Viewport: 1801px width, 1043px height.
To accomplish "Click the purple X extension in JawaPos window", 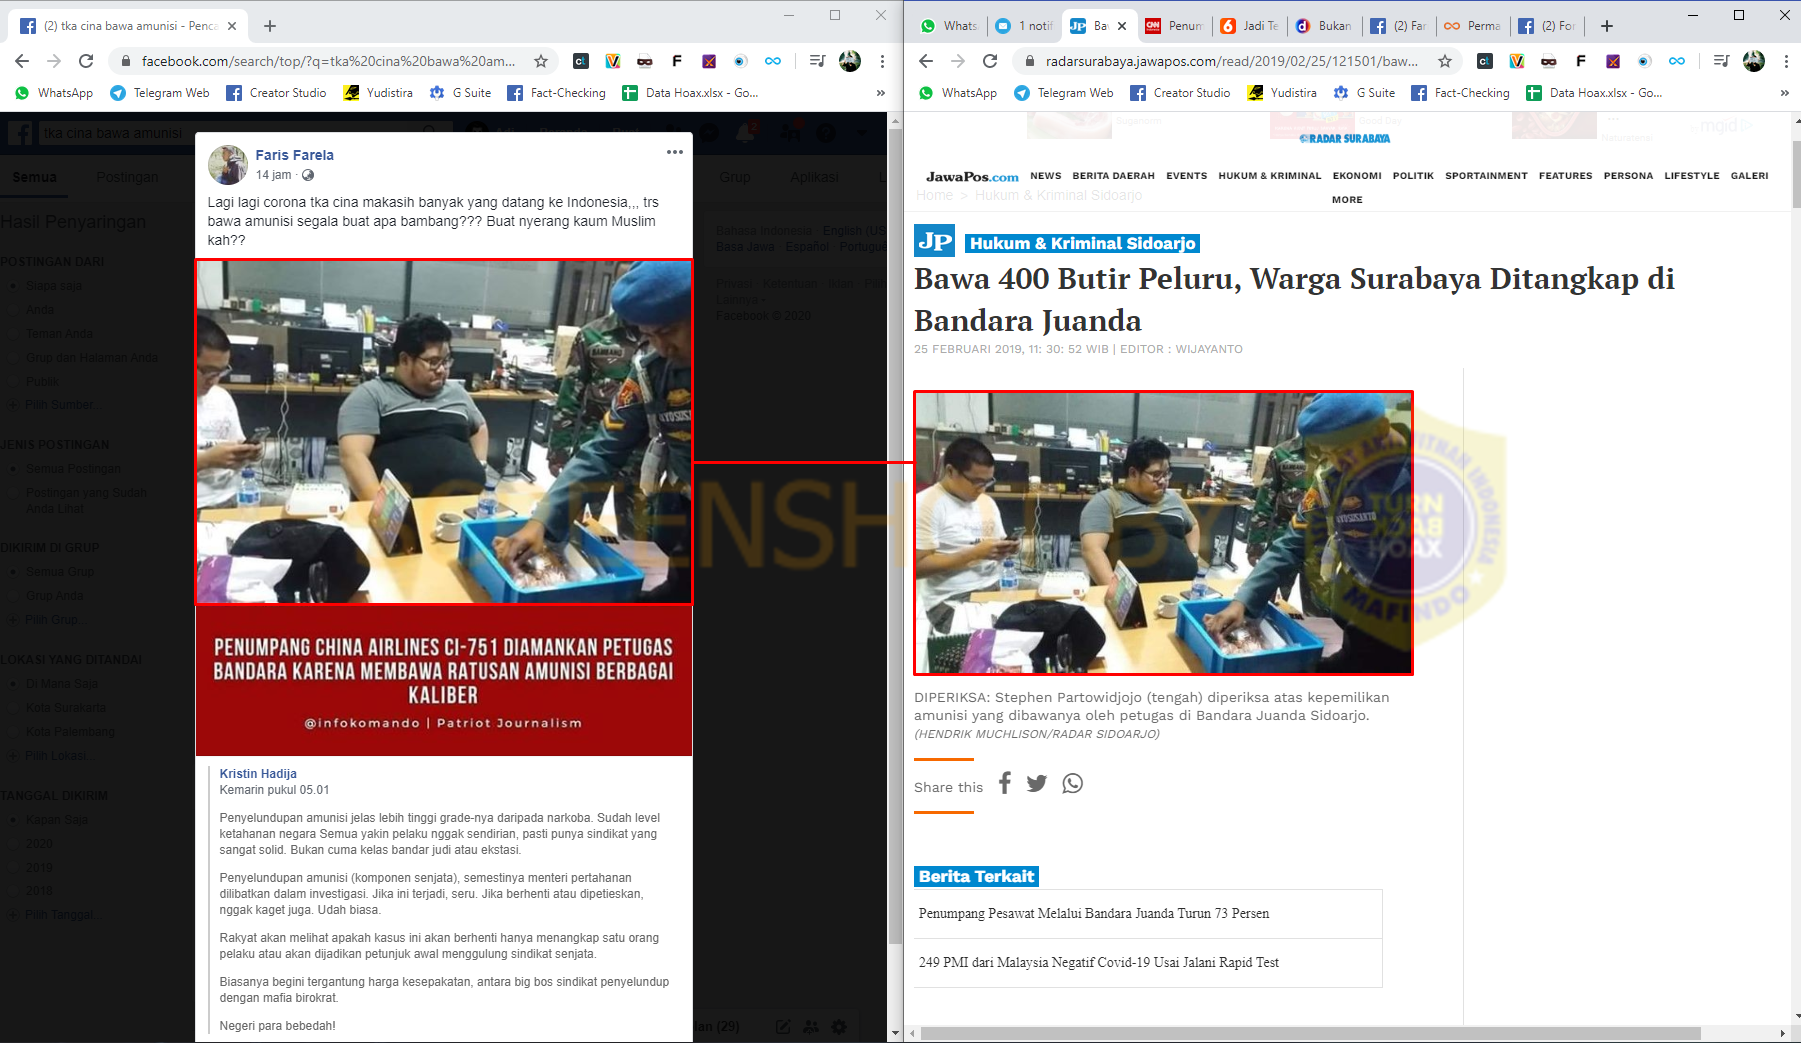I will [x=1613, y=61].
